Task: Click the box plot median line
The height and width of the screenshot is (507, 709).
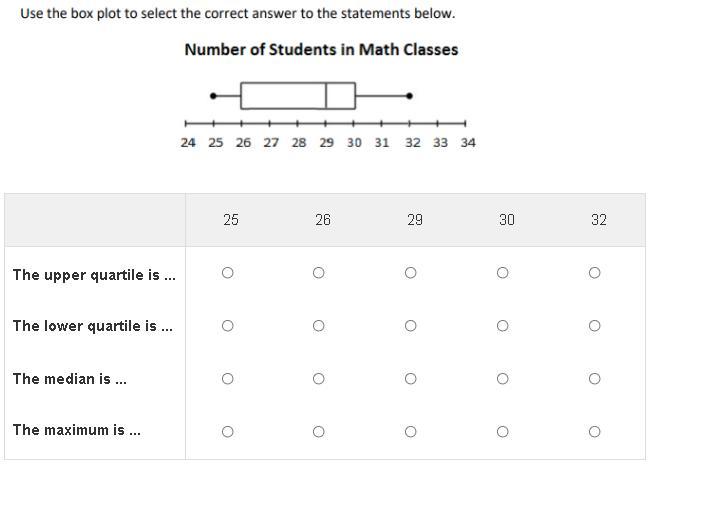Action: 327,96
